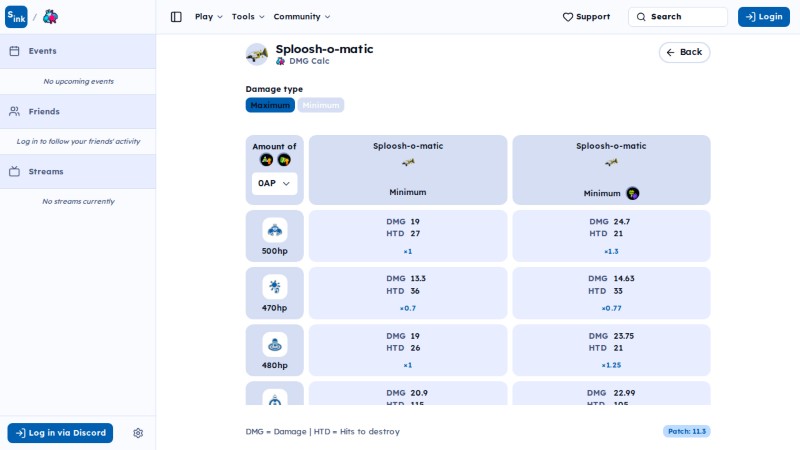The width and height of the screenshot is (800, 450).
Task: Click weapon icon in first Sploosh-o-matic column
Action: (x=408, y=163)
